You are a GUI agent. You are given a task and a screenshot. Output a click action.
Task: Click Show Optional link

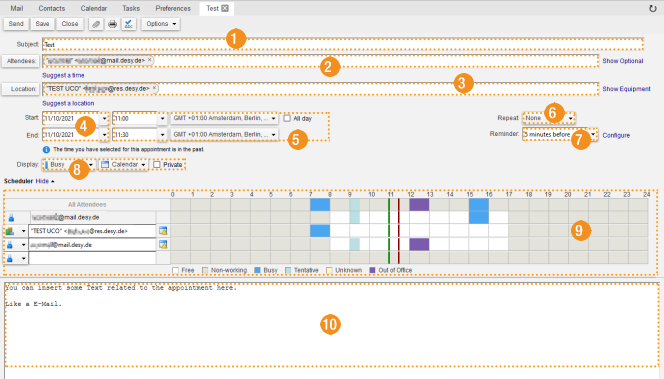click(622, 61)
